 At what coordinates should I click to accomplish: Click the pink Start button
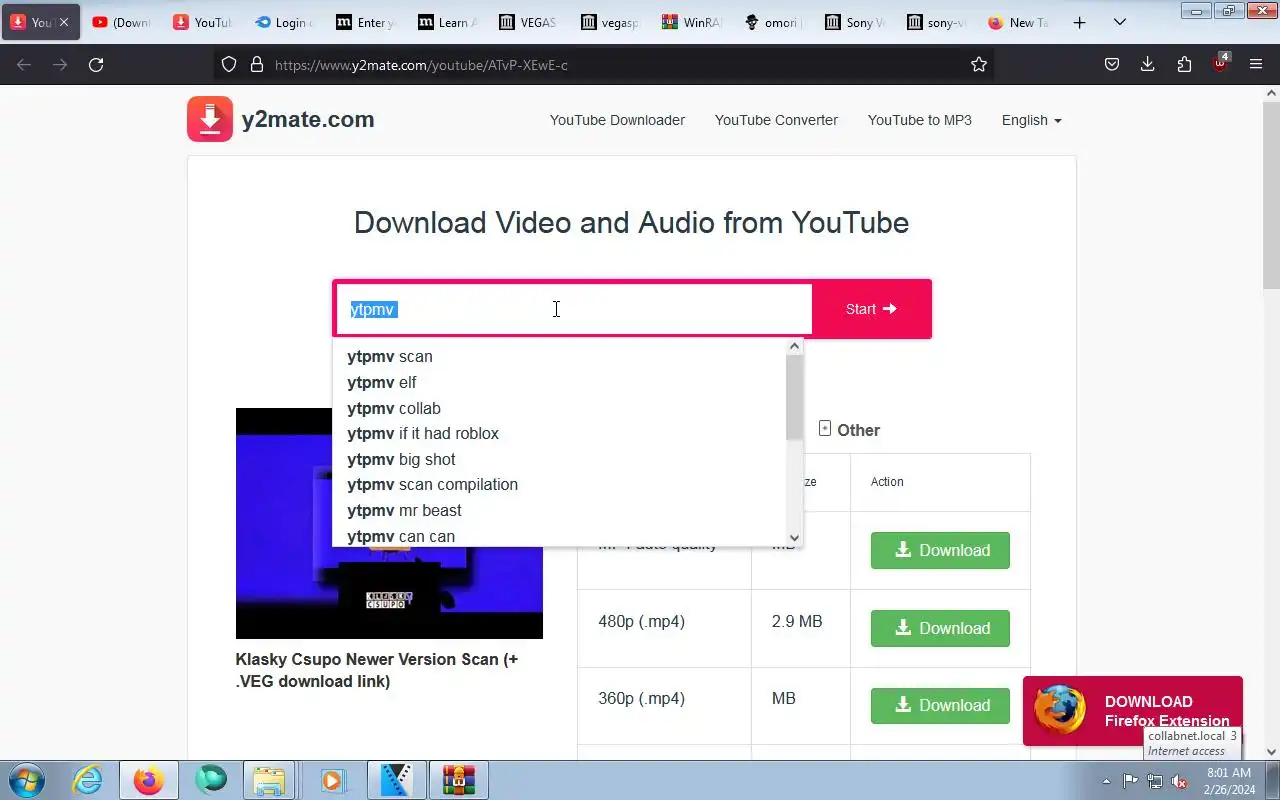coord(871,309)
